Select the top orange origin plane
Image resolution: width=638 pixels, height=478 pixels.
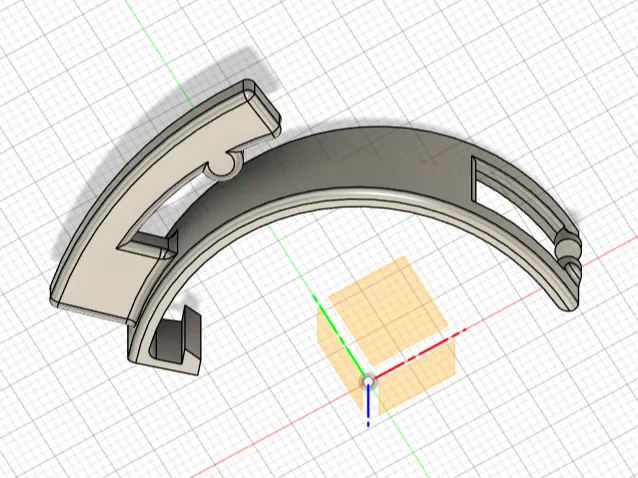pos(388,310)
